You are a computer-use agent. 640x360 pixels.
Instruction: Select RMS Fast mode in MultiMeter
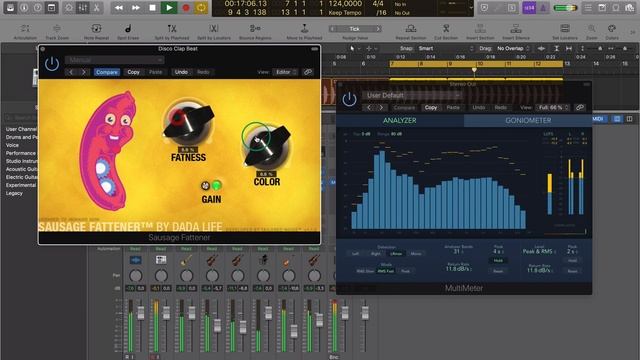(385, 271)
